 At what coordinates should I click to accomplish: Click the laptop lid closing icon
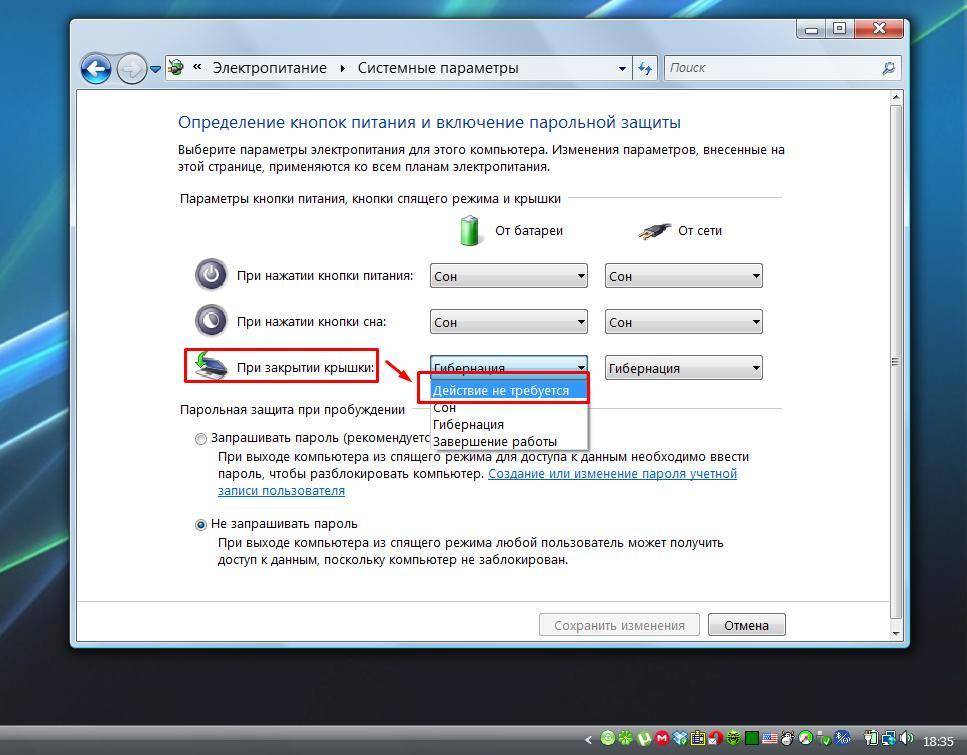point(210,366)
